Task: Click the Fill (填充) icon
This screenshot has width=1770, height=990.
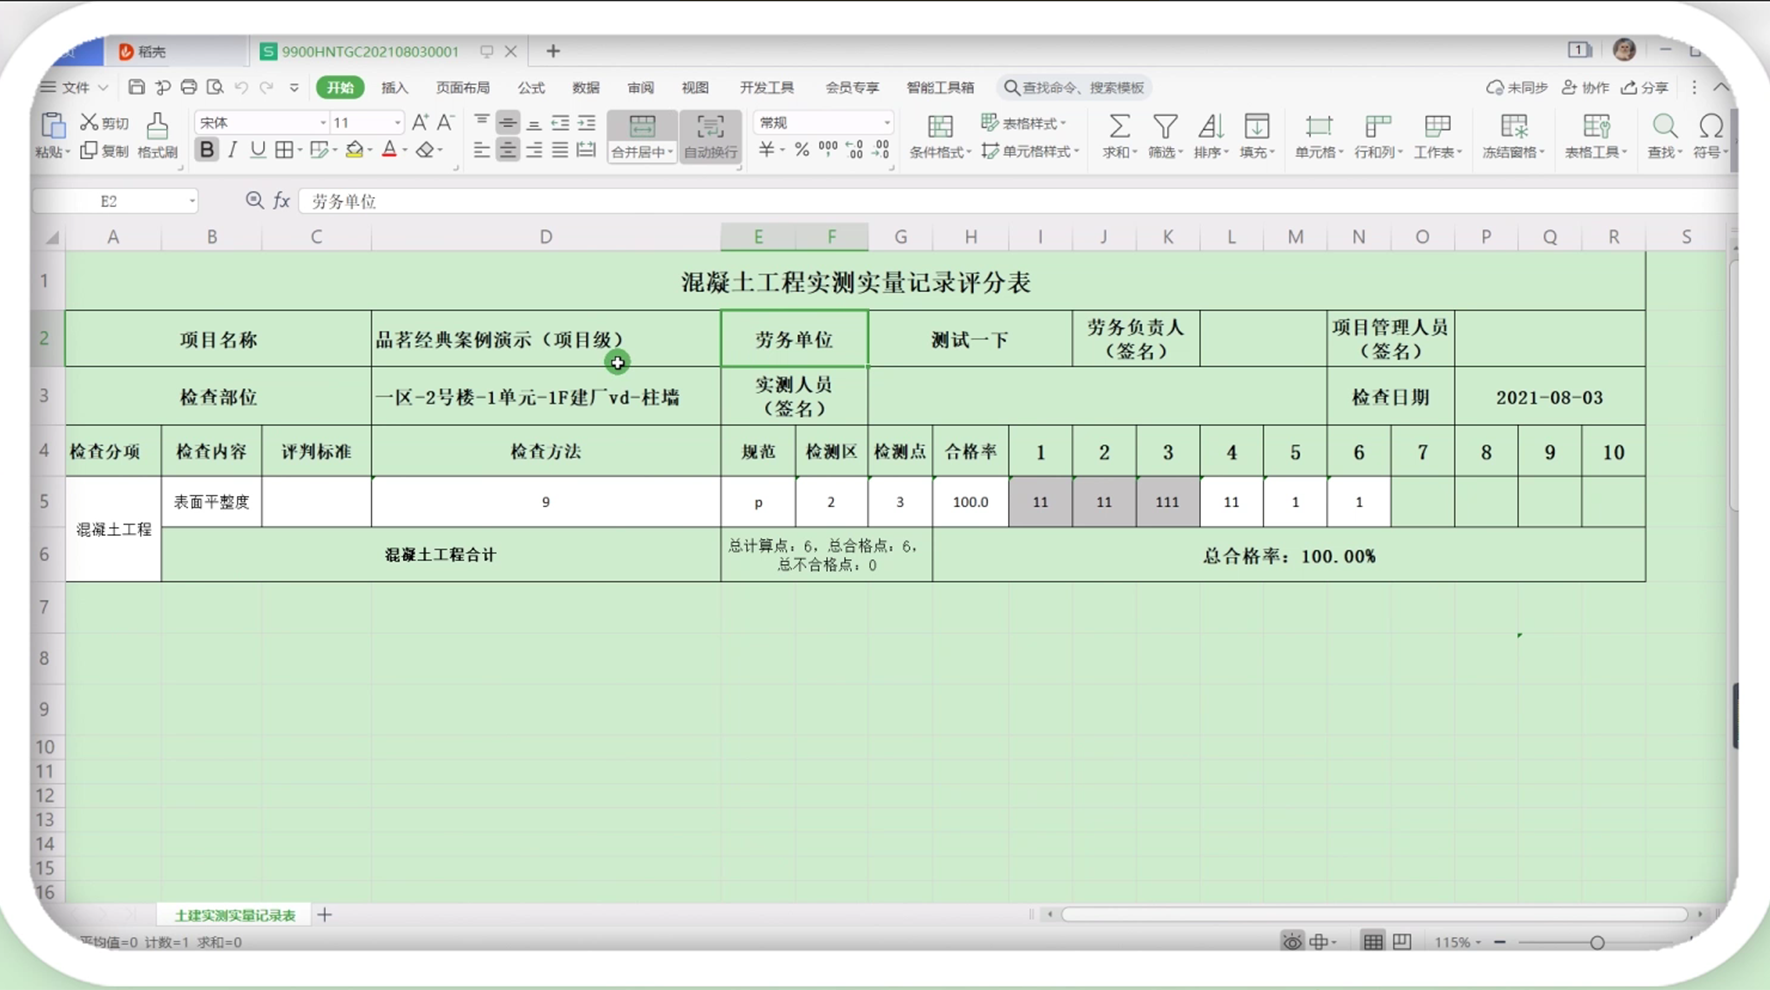Action: click(x=1257, y=126)
